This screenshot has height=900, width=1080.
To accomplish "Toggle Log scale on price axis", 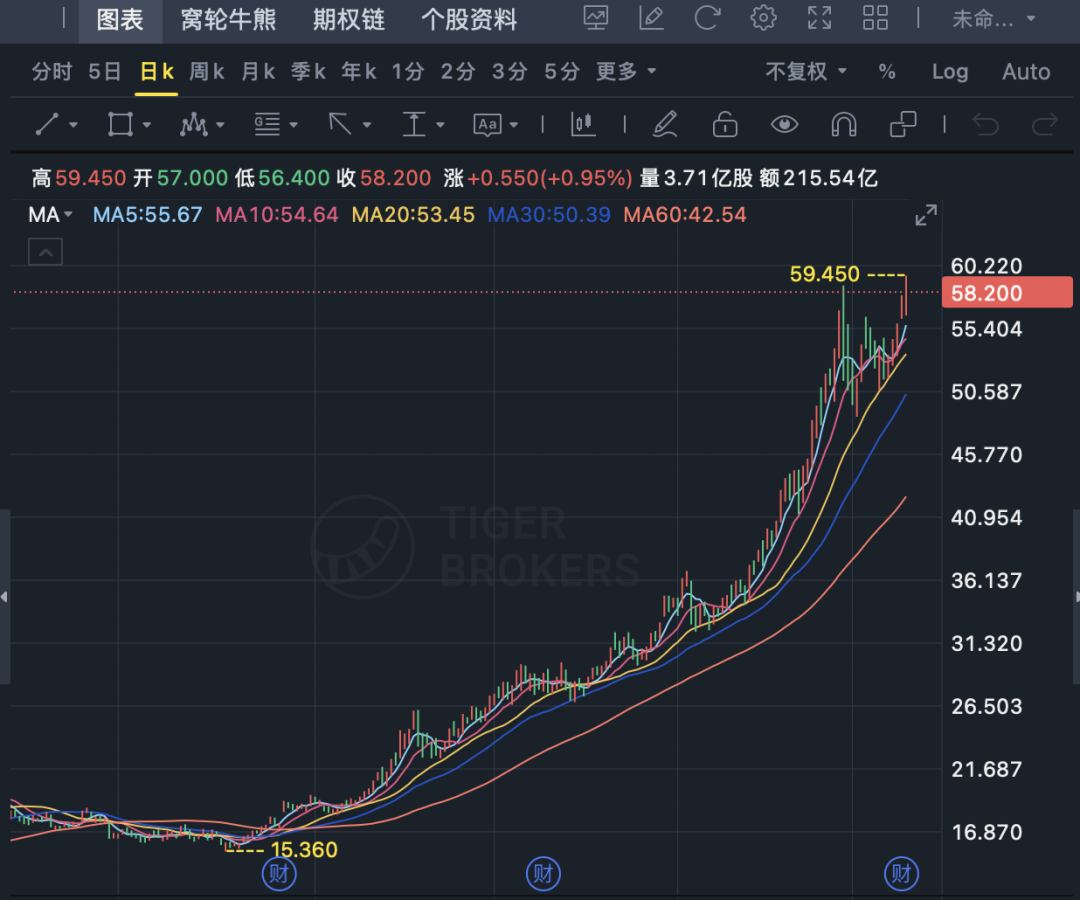I will (949, 71).
